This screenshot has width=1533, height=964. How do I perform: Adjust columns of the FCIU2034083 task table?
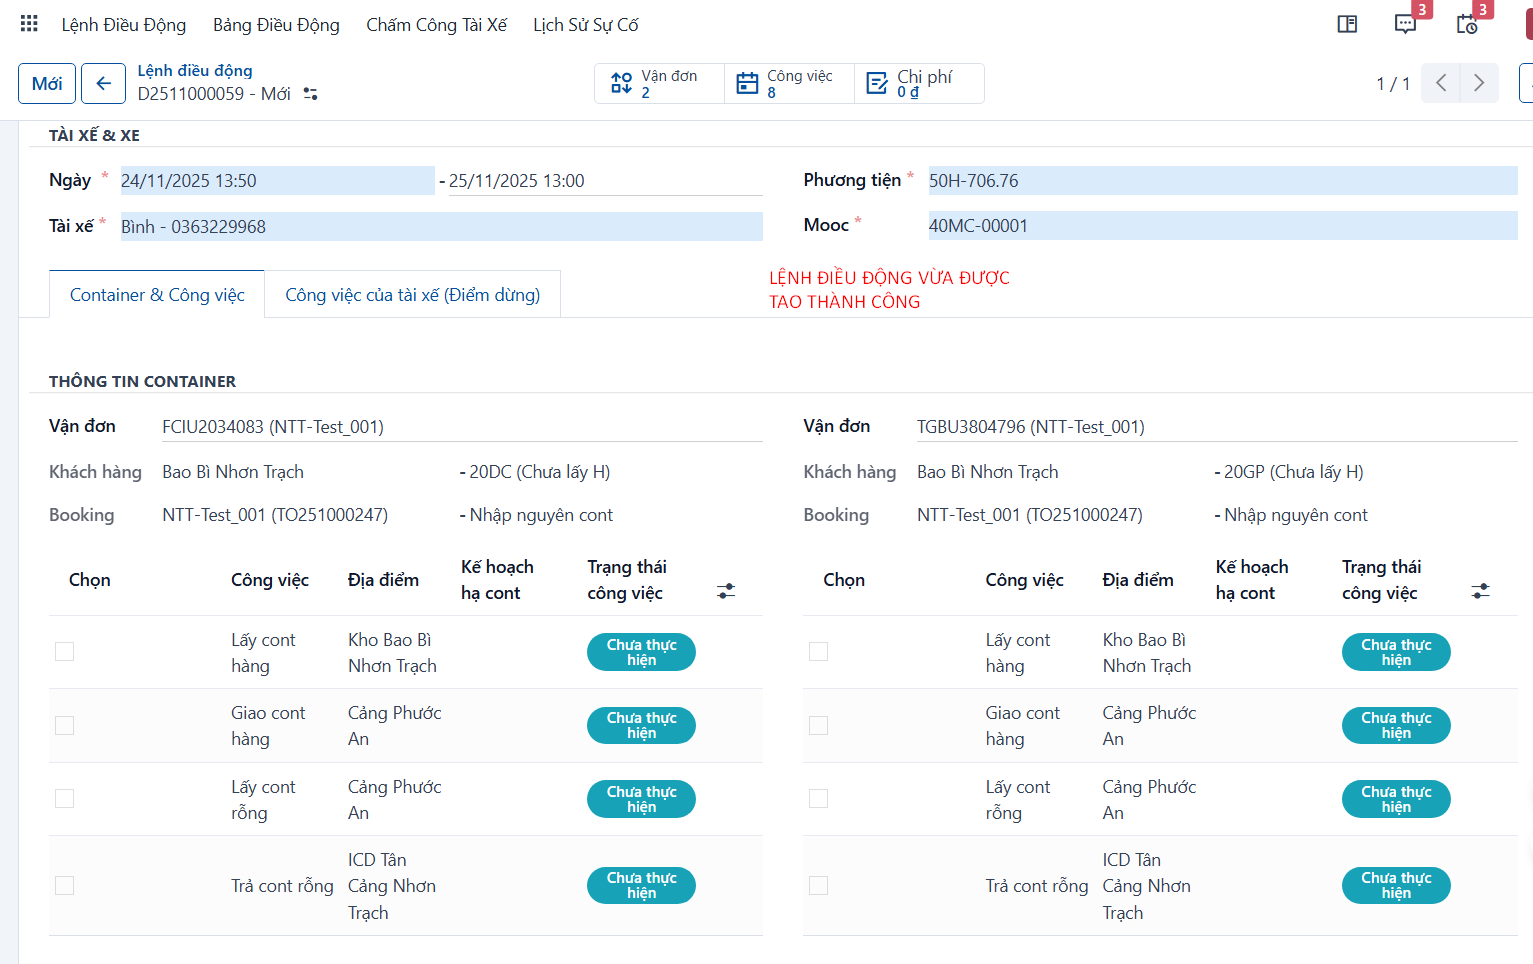pyautogui.click(x=726, y=591)
